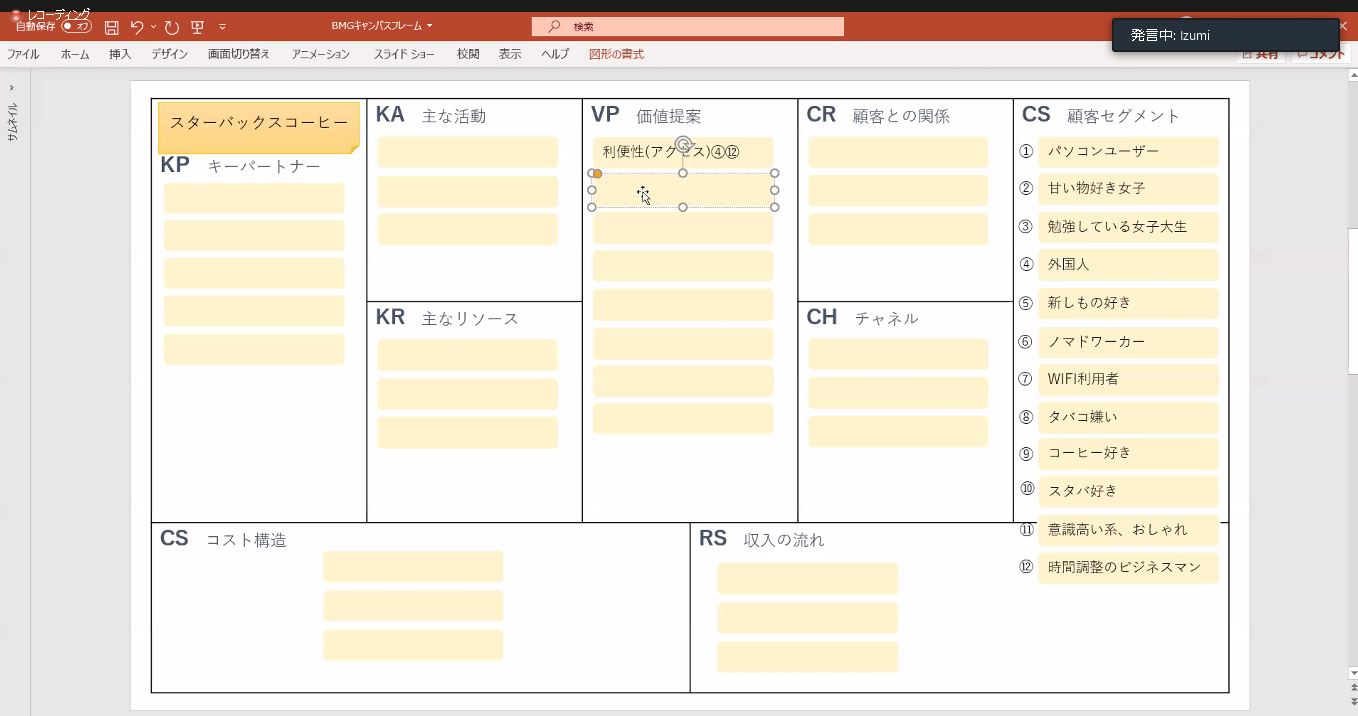Screen dimensions: 1358x716
Task: Switch to the 図形の書式 tab
Action: (616, 54)
